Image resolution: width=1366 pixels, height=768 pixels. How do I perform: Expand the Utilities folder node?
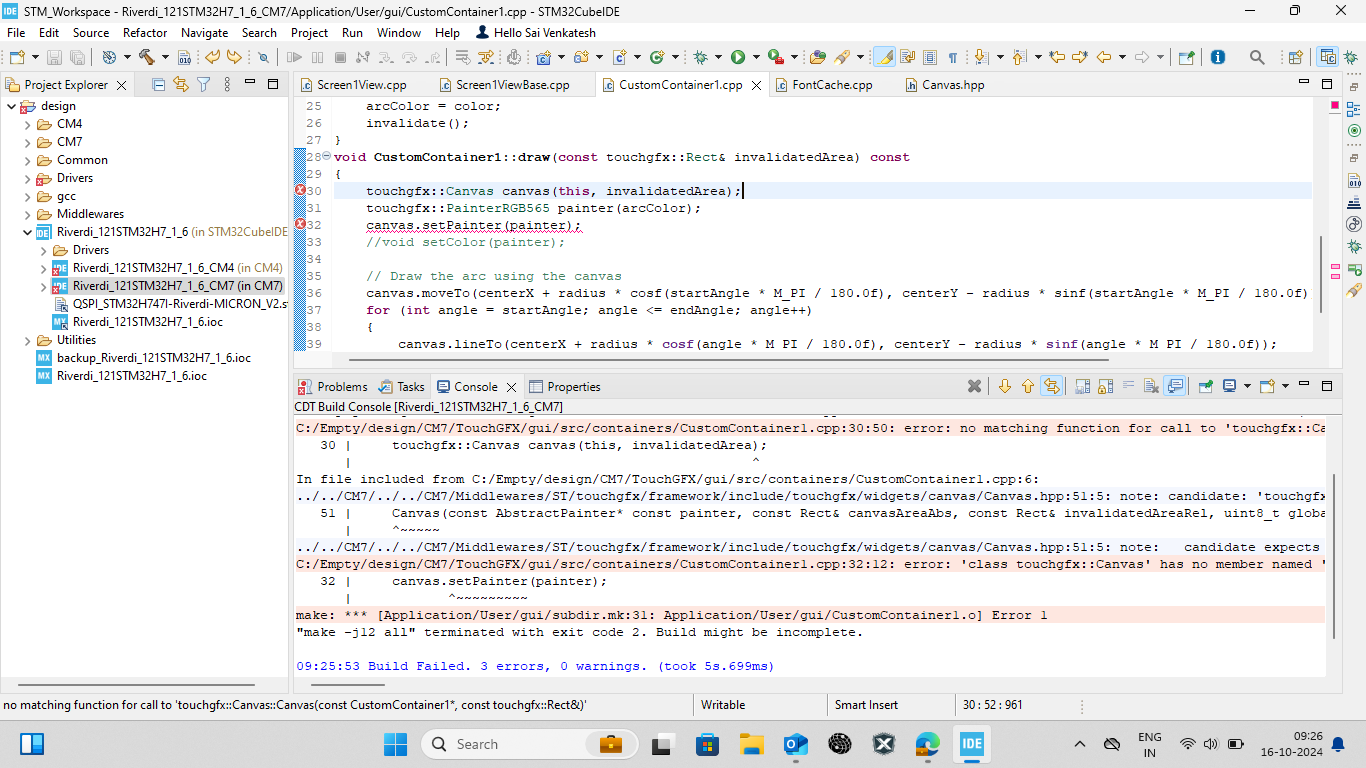28,340
